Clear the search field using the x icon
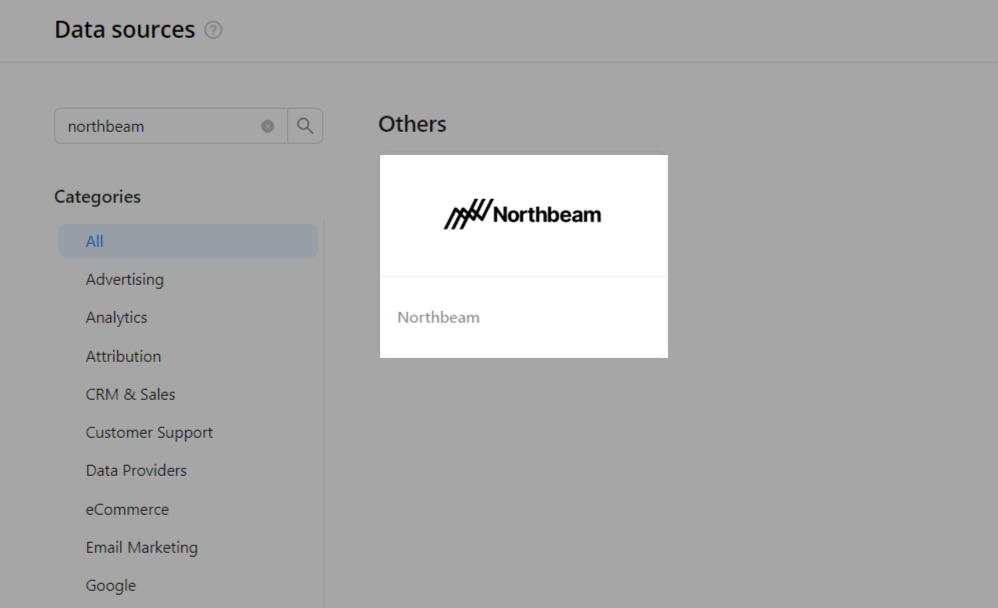 click(x=267, y=126)
